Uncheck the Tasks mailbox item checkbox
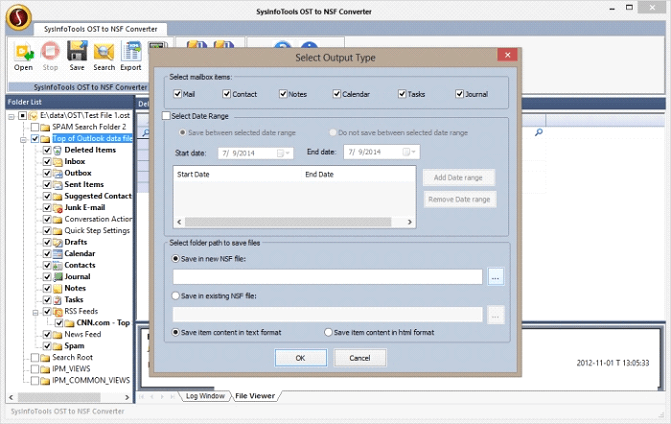The height and width of the screenshot is (424, 671). 402,94
